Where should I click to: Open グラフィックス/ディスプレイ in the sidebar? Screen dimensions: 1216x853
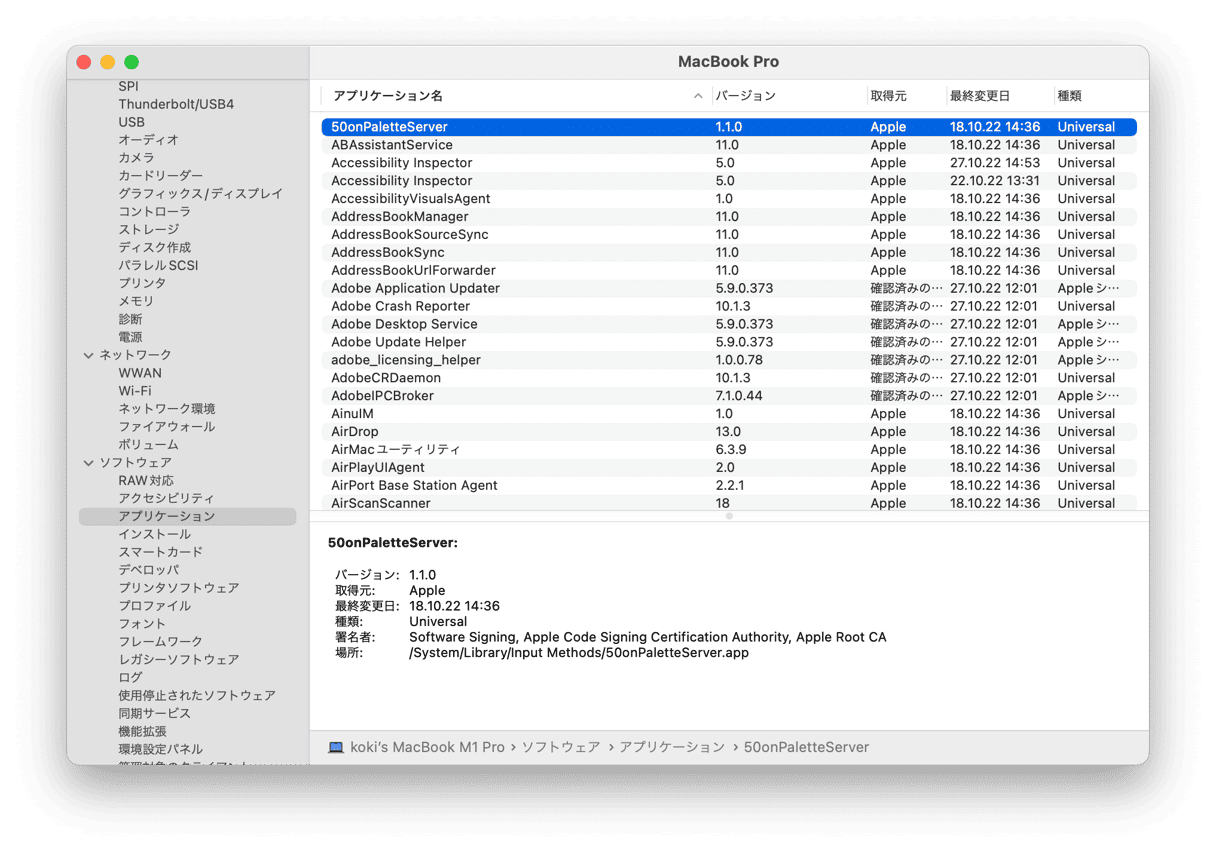200,194
